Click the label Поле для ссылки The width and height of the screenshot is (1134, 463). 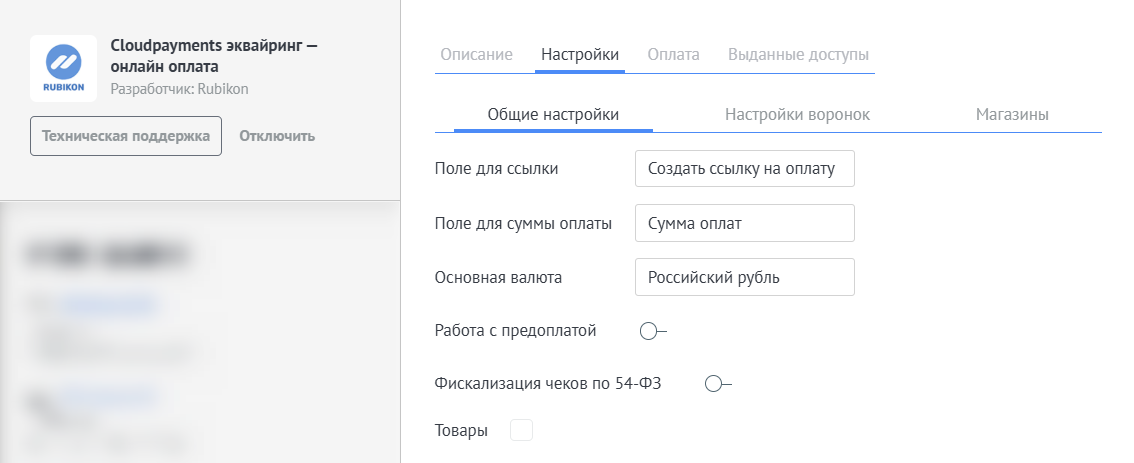496,169
